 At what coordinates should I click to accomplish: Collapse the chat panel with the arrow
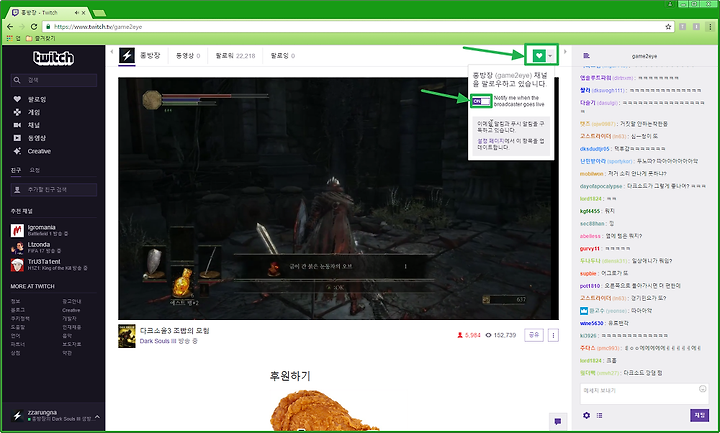point(565,51)
